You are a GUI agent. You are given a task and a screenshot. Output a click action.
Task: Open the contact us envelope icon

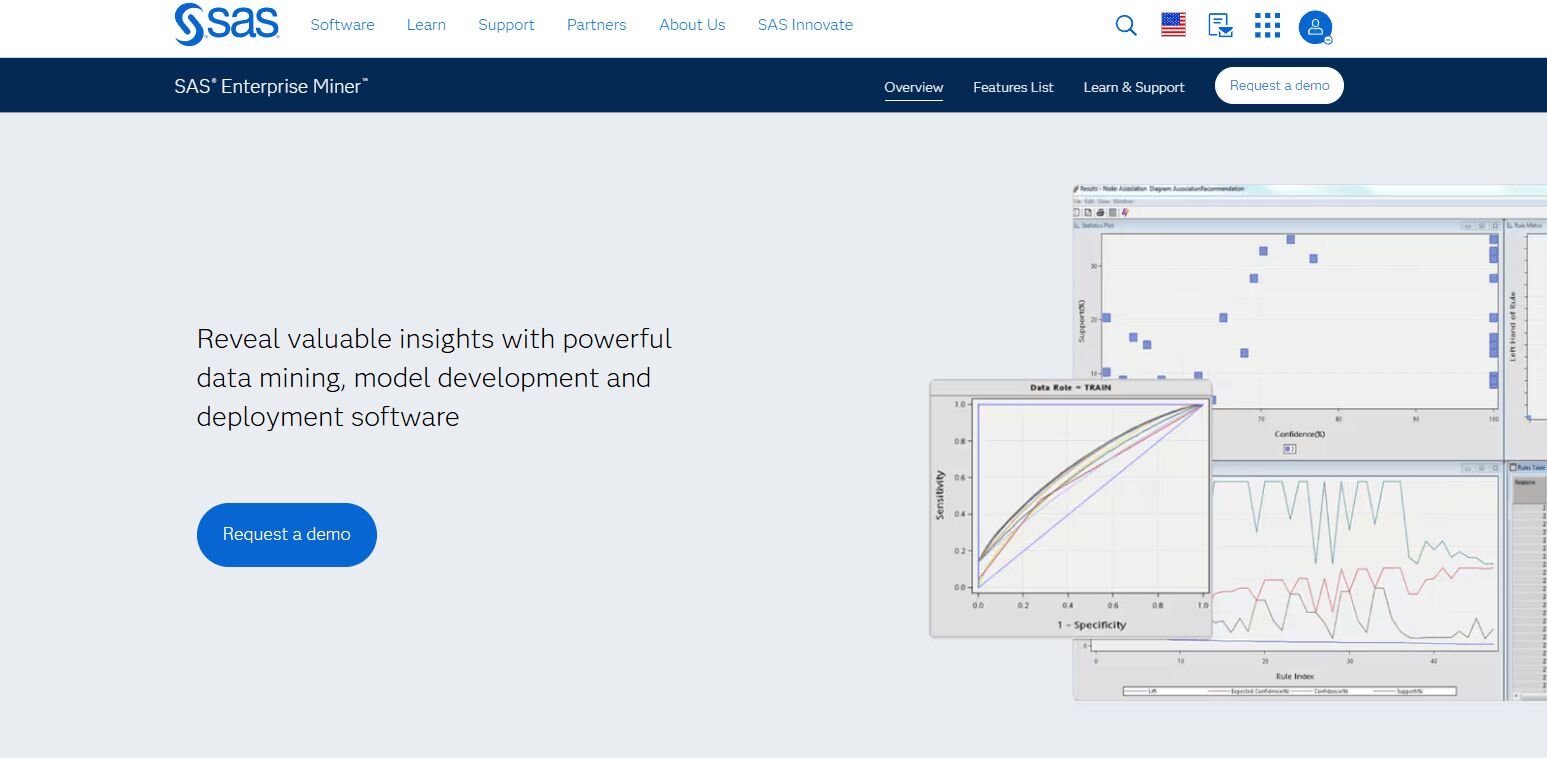pos(1220,26)
